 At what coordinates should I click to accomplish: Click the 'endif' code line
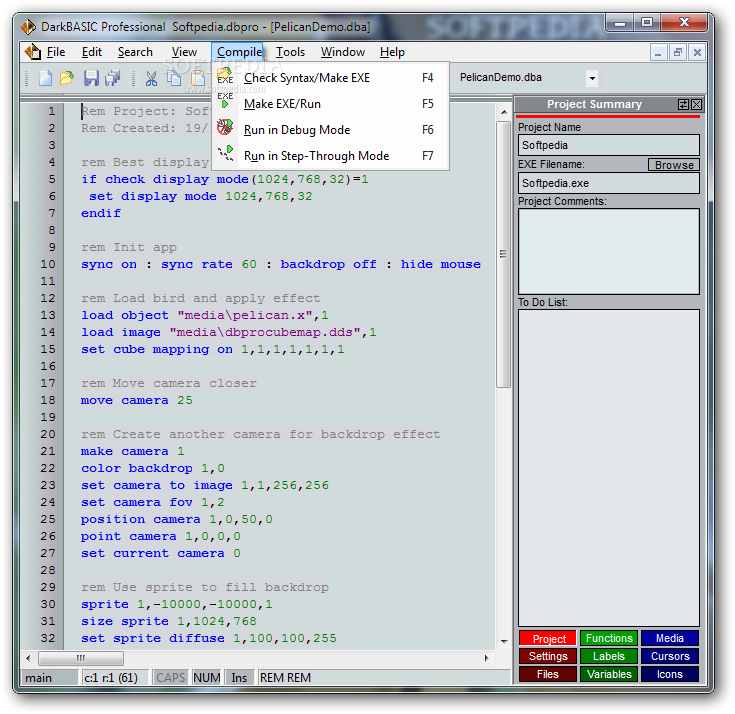(101, 213)
